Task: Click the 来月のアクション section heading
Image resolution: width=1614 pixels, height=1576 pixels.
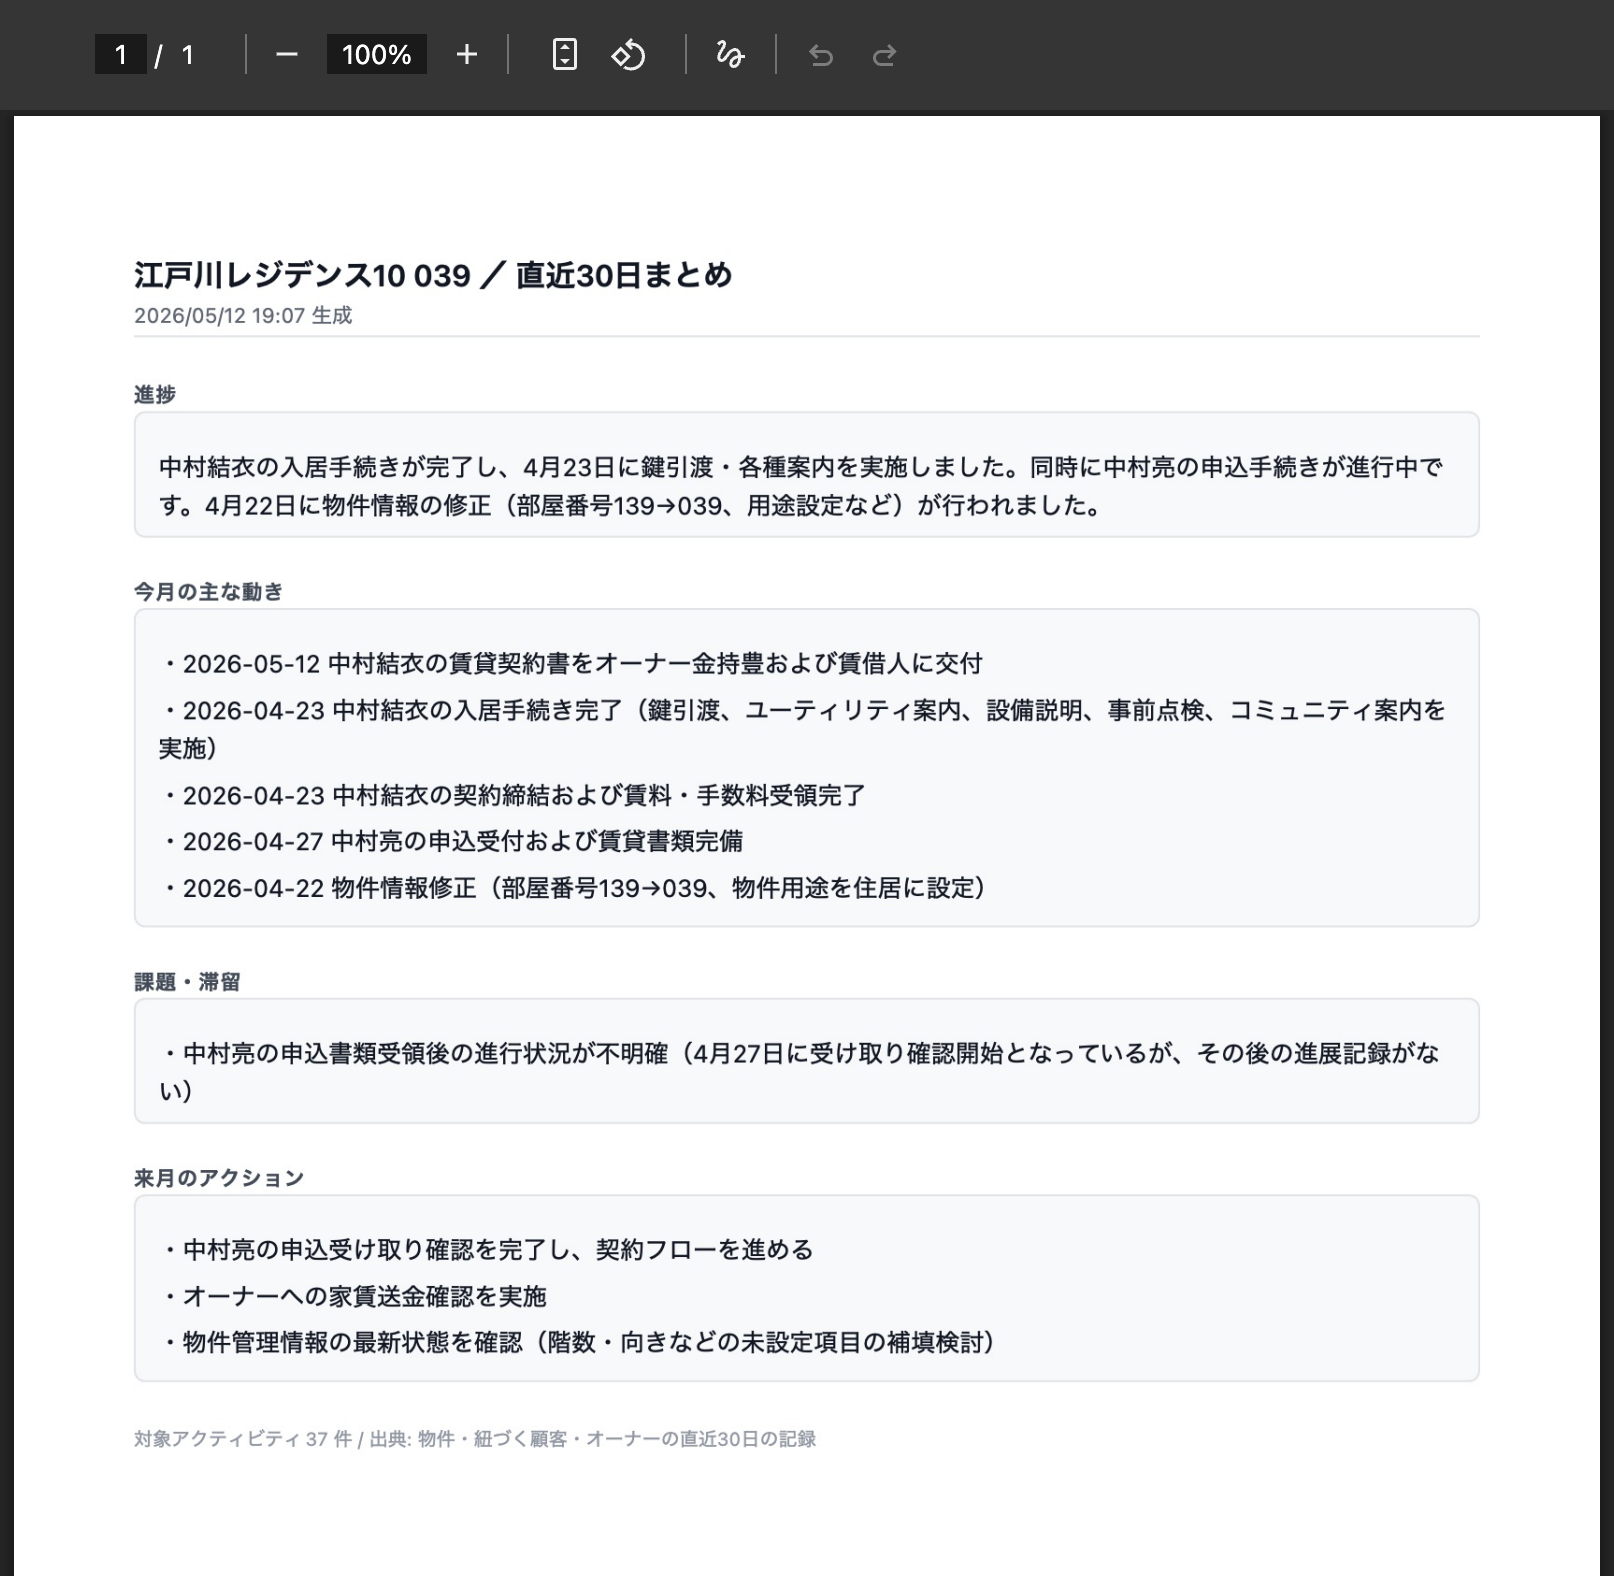Action: 219,1178
